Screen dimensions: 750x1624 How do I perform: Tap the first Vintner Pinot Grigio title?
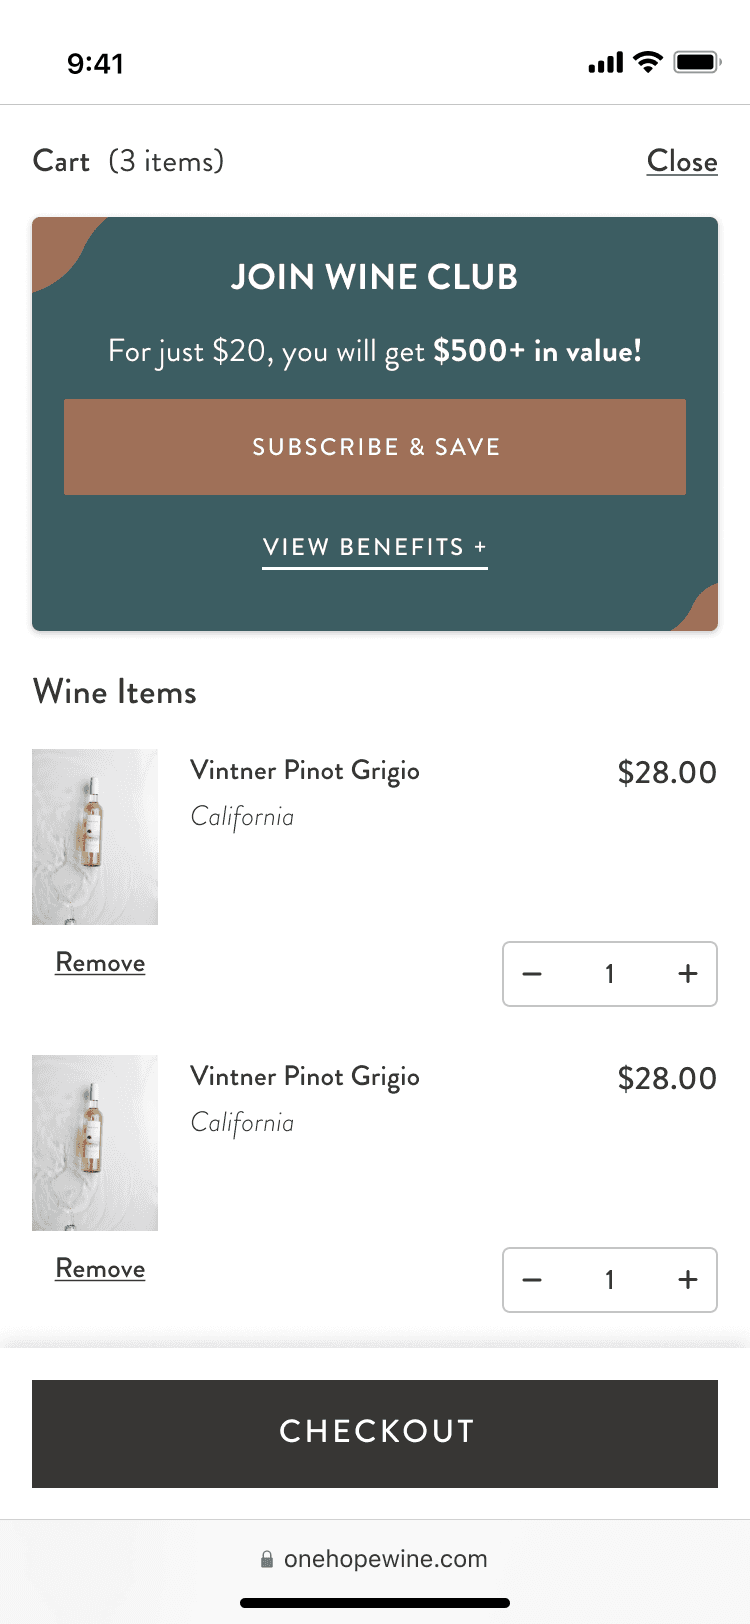305,771
